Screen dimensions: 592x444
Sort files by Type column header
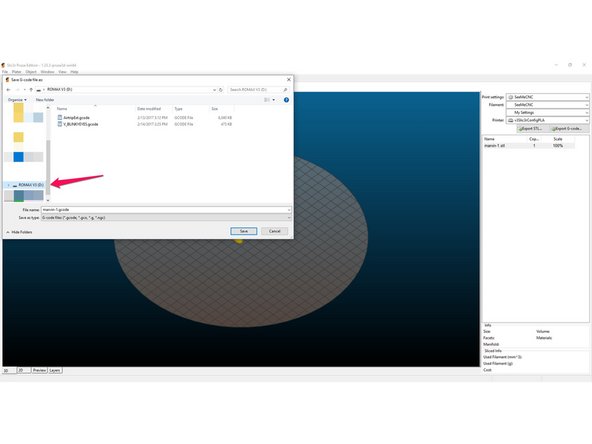pos(178,109)
